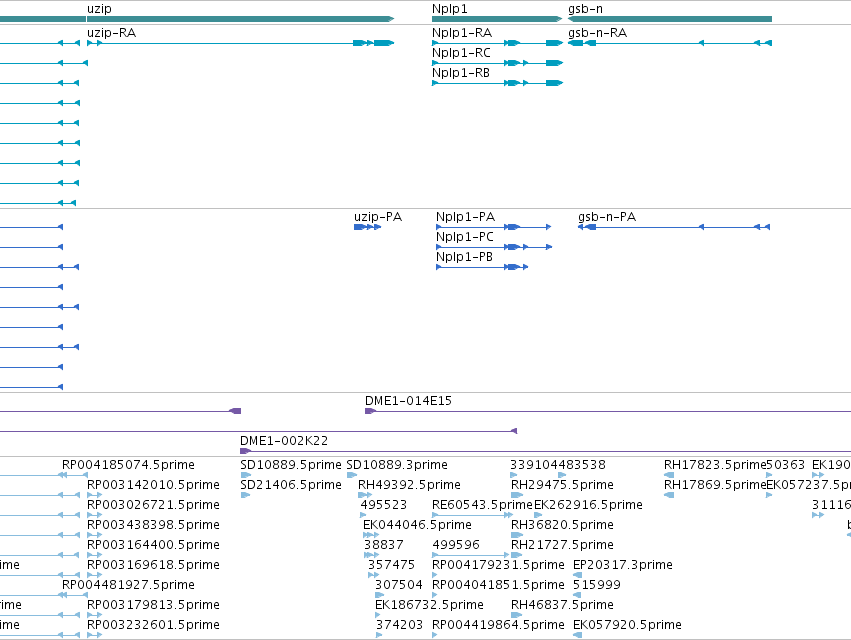Click the EP20317.3prime EST label
This screenshot has height=640, width=851.
623,565
